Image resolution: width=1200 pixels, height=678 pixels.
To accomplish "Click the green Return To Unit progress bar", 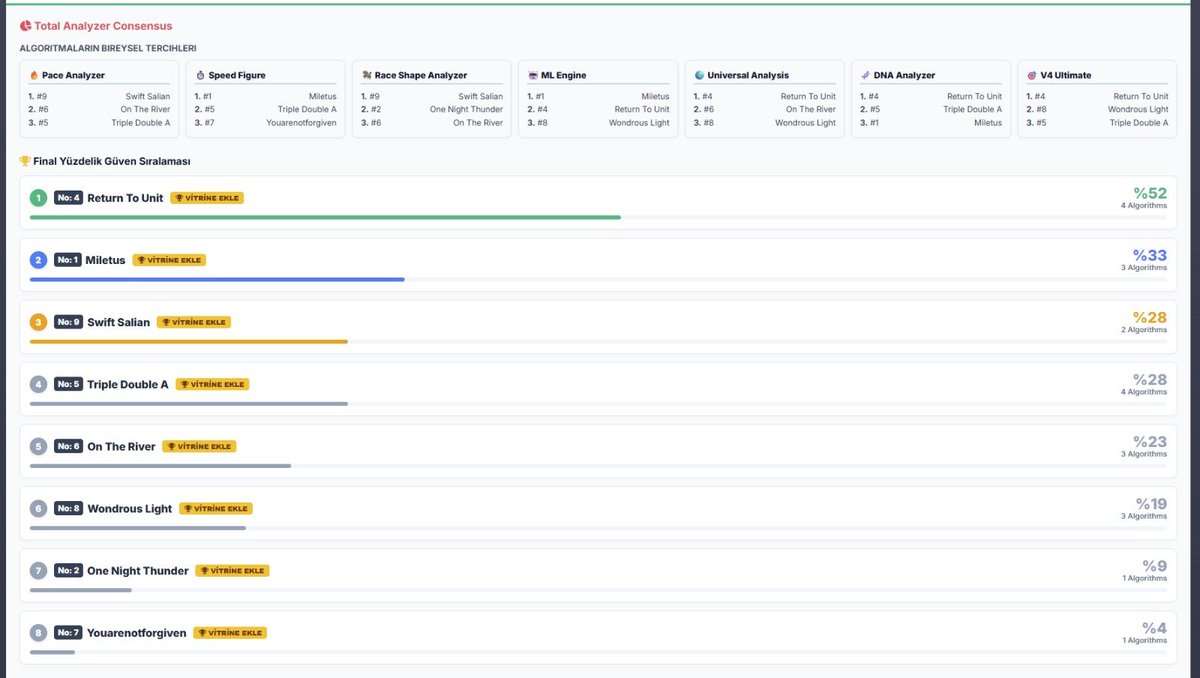I will (325, 217).
